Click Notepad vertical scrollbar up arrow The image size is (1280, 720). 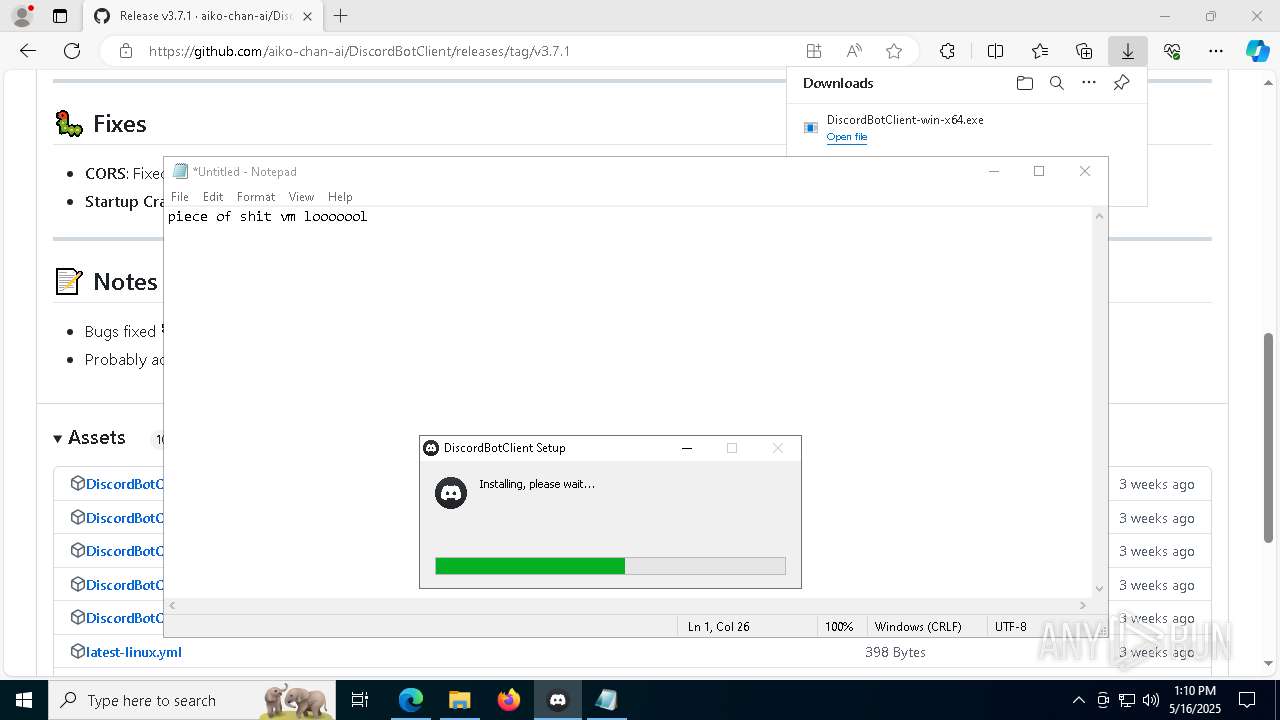[1100, 215]
